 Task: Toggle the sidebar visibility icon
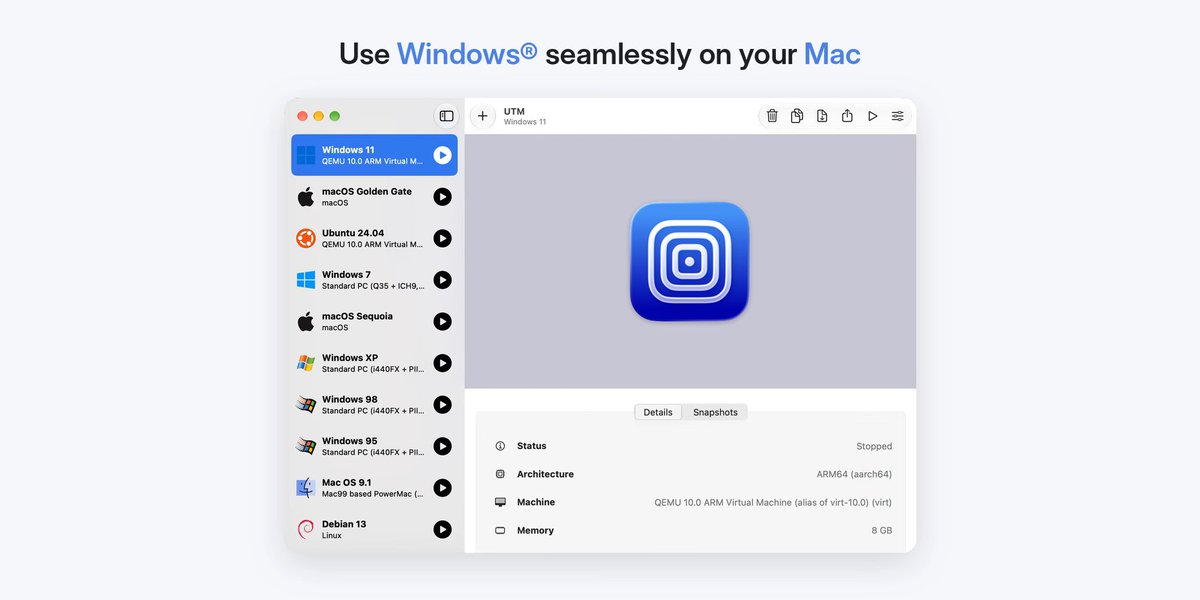tap(447, 116)
